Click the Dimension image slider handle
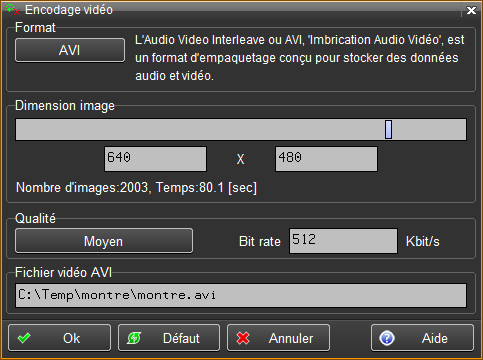The height and width of the screenshot is (360, 483). pyautogui.click(x=388, y=129)
